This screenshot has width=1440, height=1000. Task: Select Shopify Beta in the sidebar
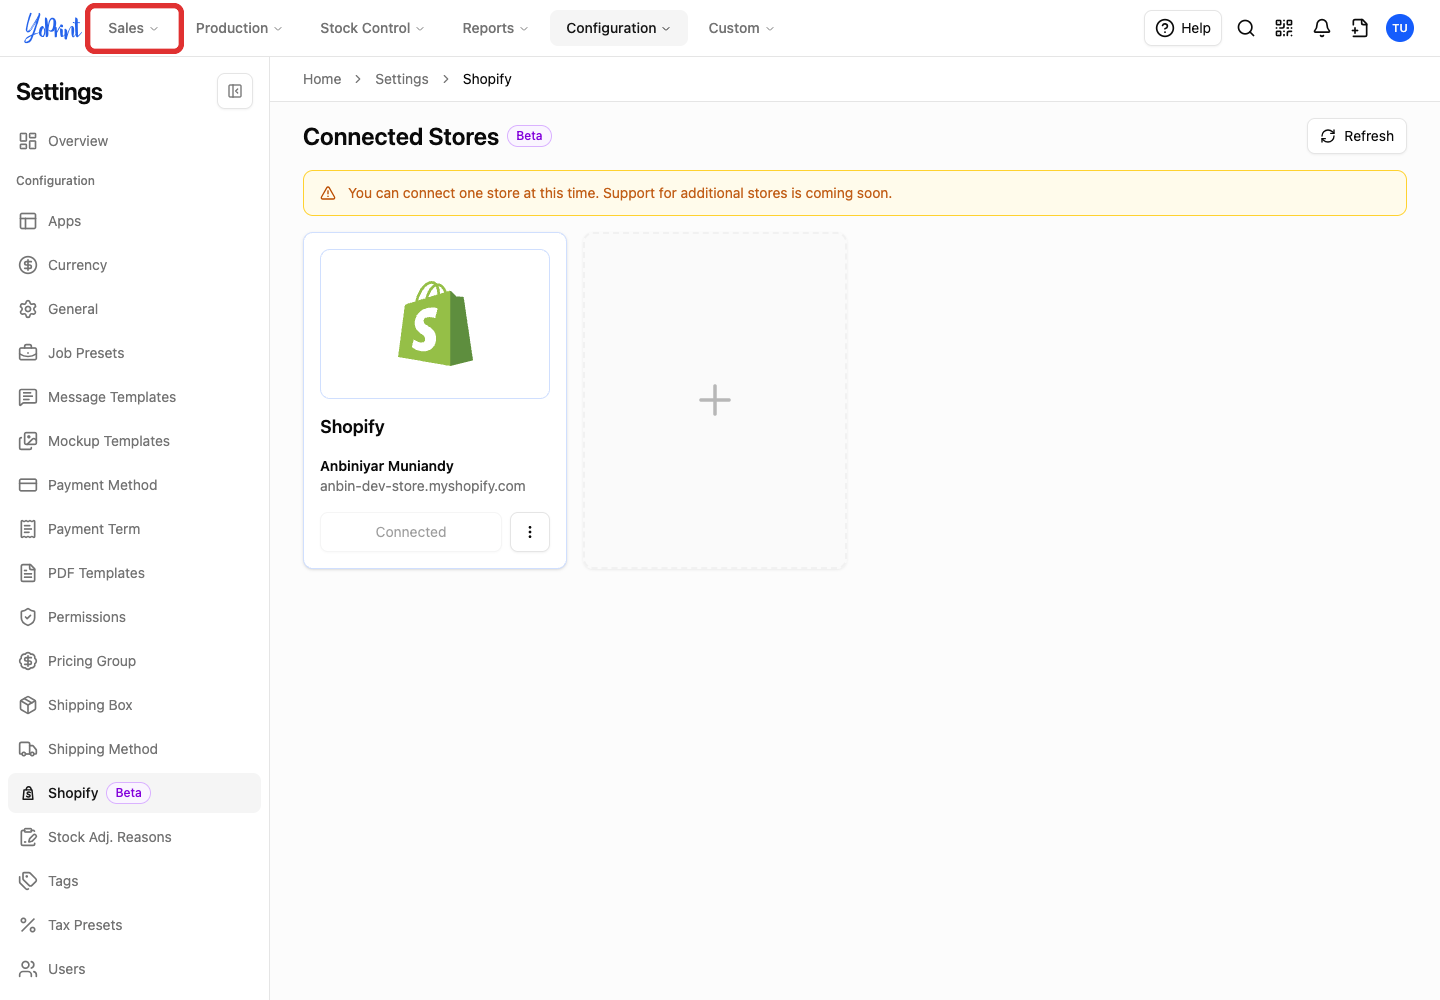pyautogui.click(x=134, y=793)
